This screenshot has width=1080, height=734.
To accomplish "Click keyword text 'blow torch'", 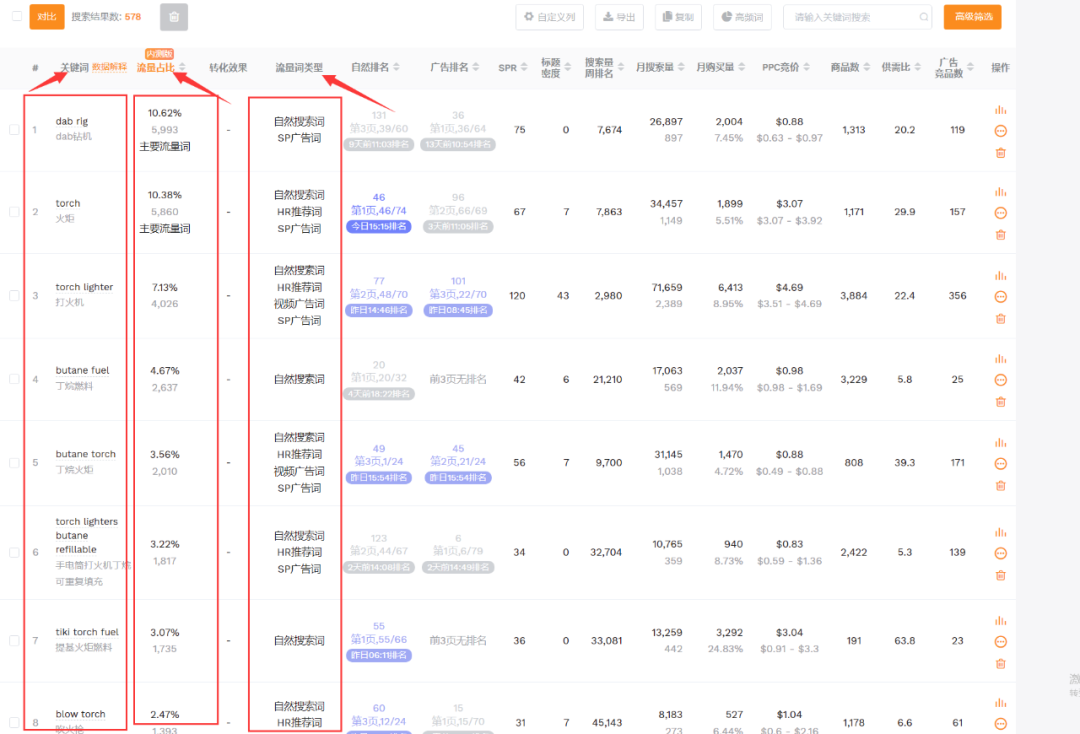I will point(81,714).
